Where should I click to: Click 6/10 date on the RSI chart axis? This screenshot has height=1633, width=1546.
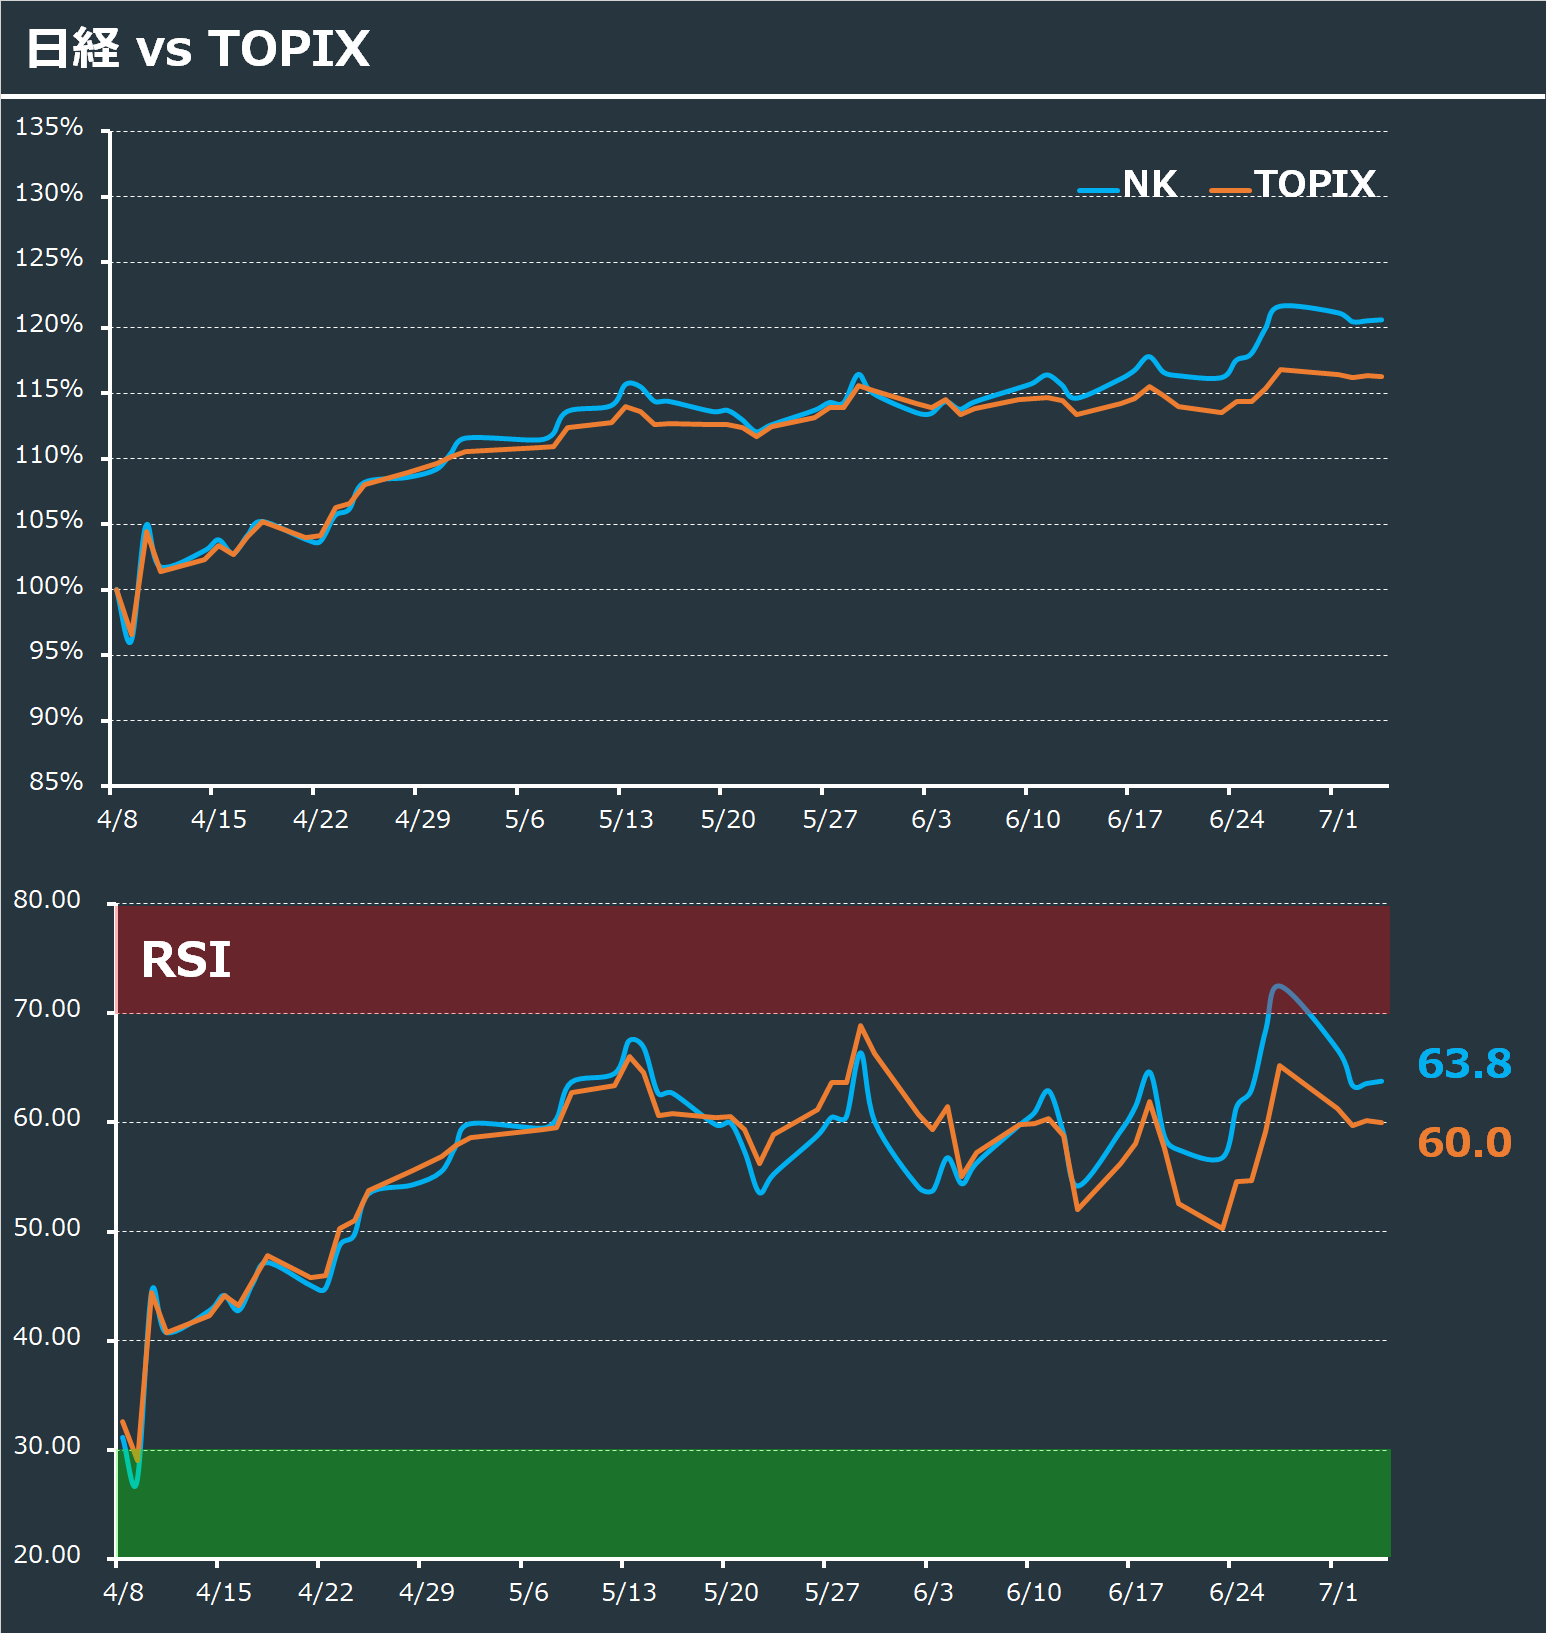(1034, 1592)
